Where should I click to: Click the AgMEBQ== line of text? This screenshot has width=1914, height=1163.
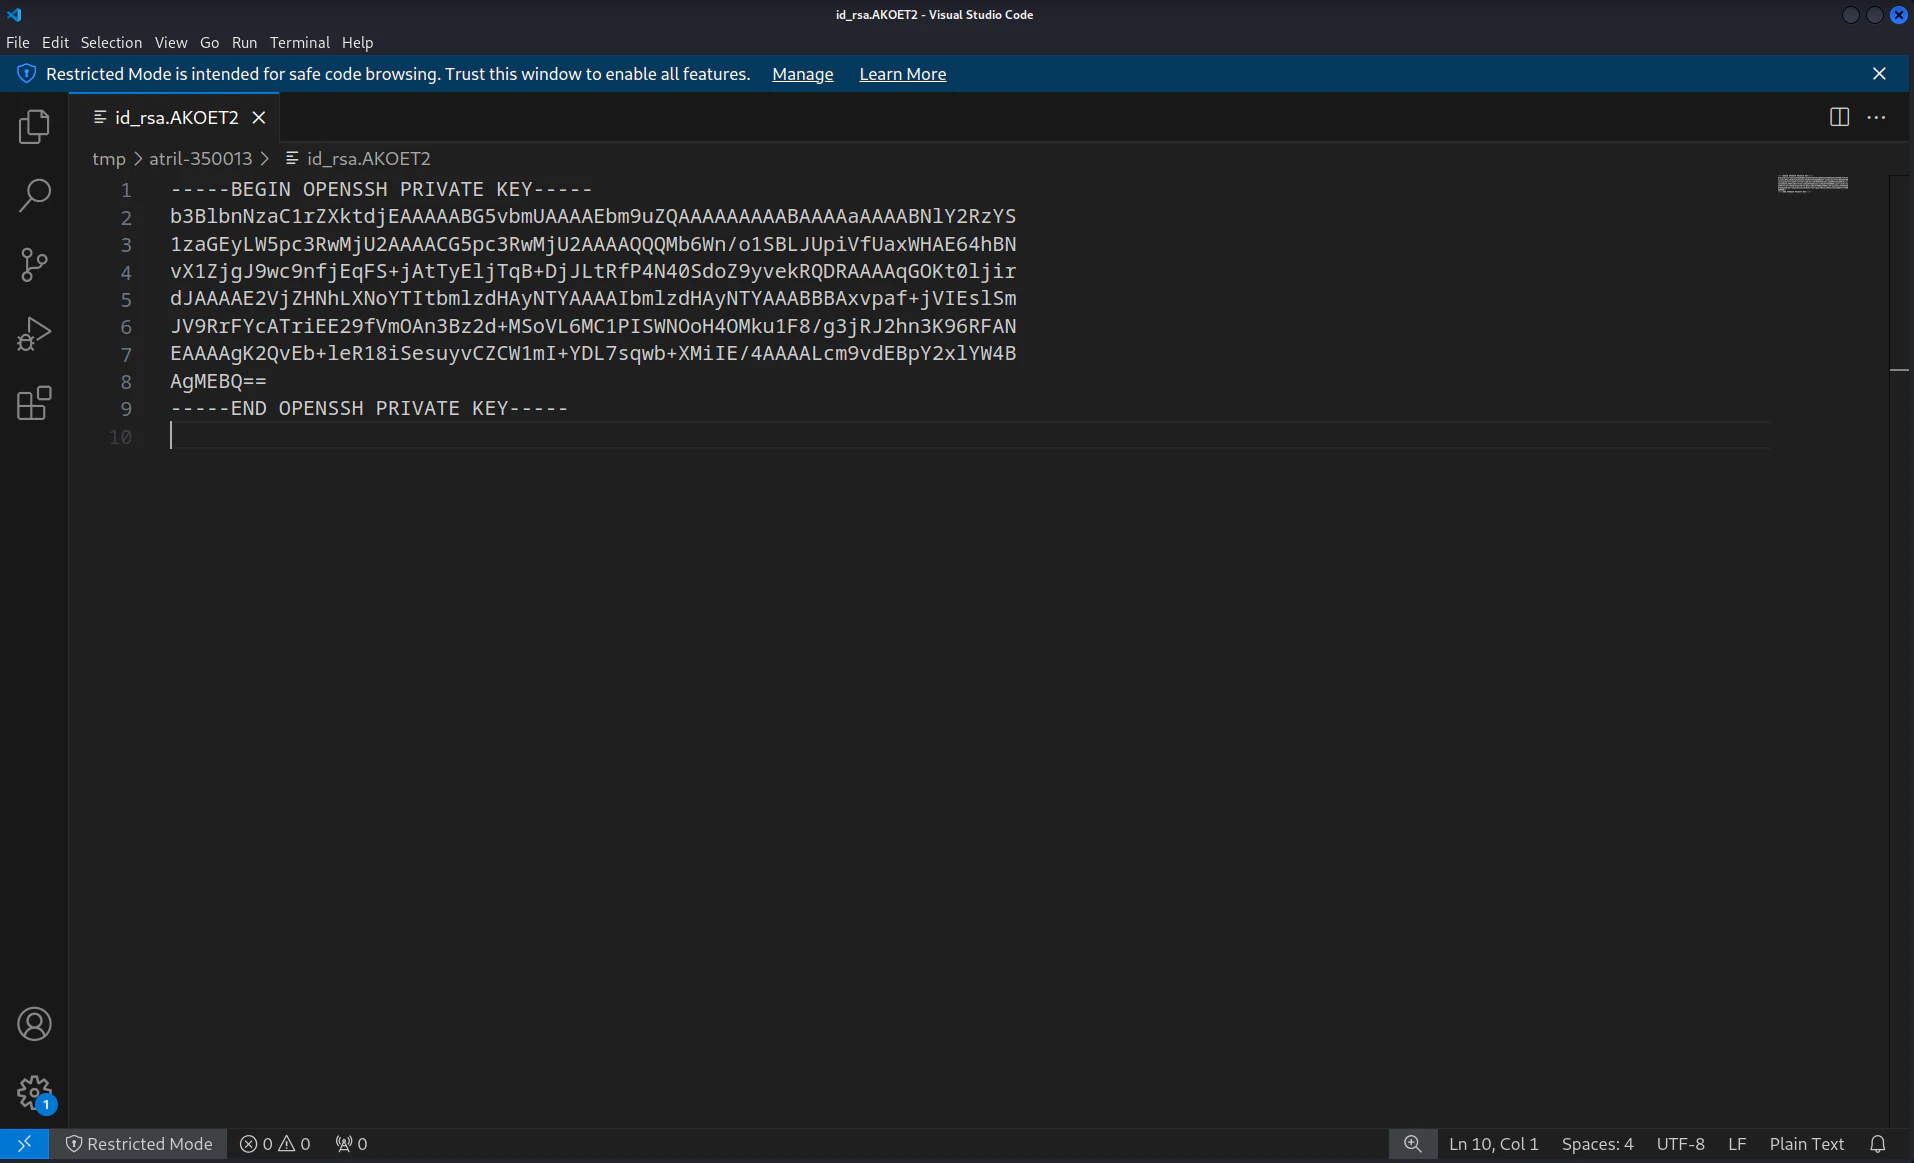[218, 381]
